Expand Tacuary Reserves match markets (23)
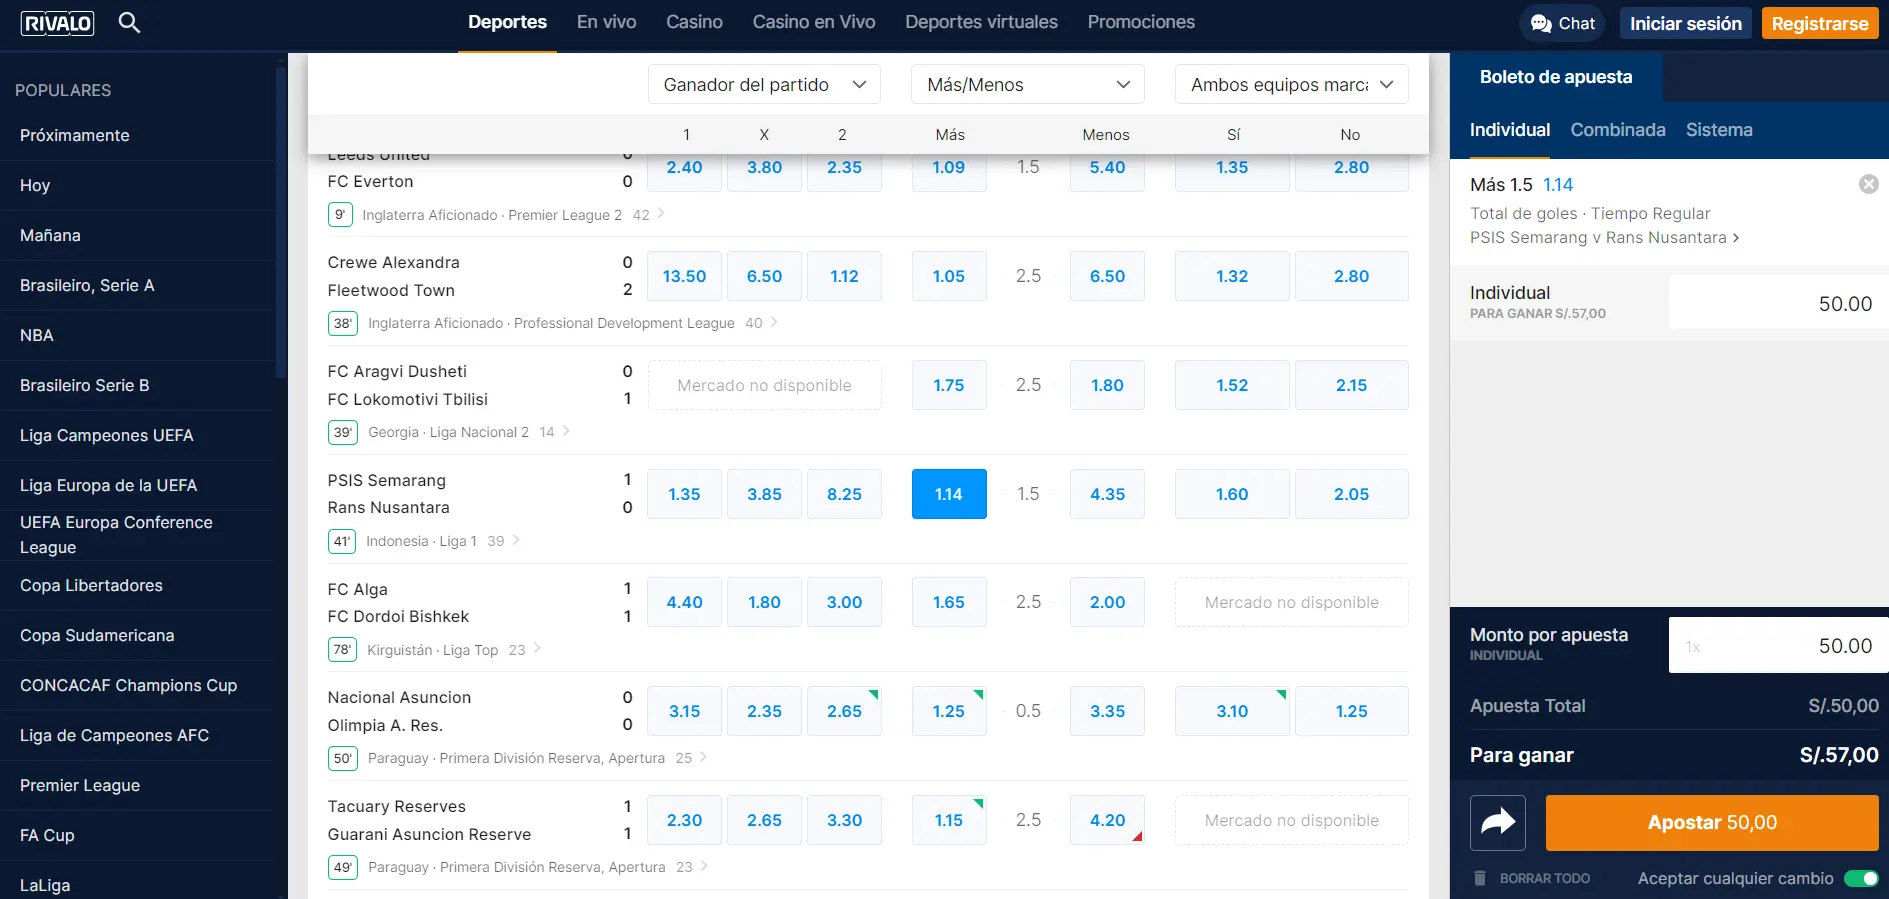The image size is (1889, 899). click(692, 866)
